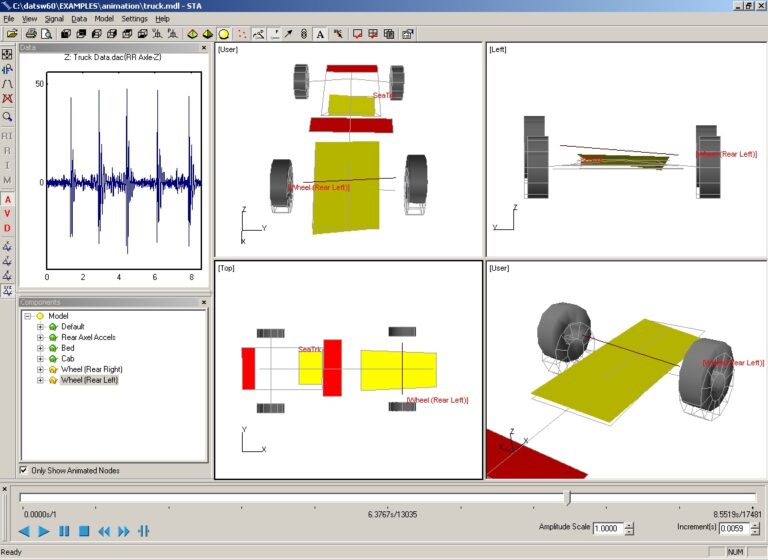Click the red crossed curve icon

[x=7, y=98]
